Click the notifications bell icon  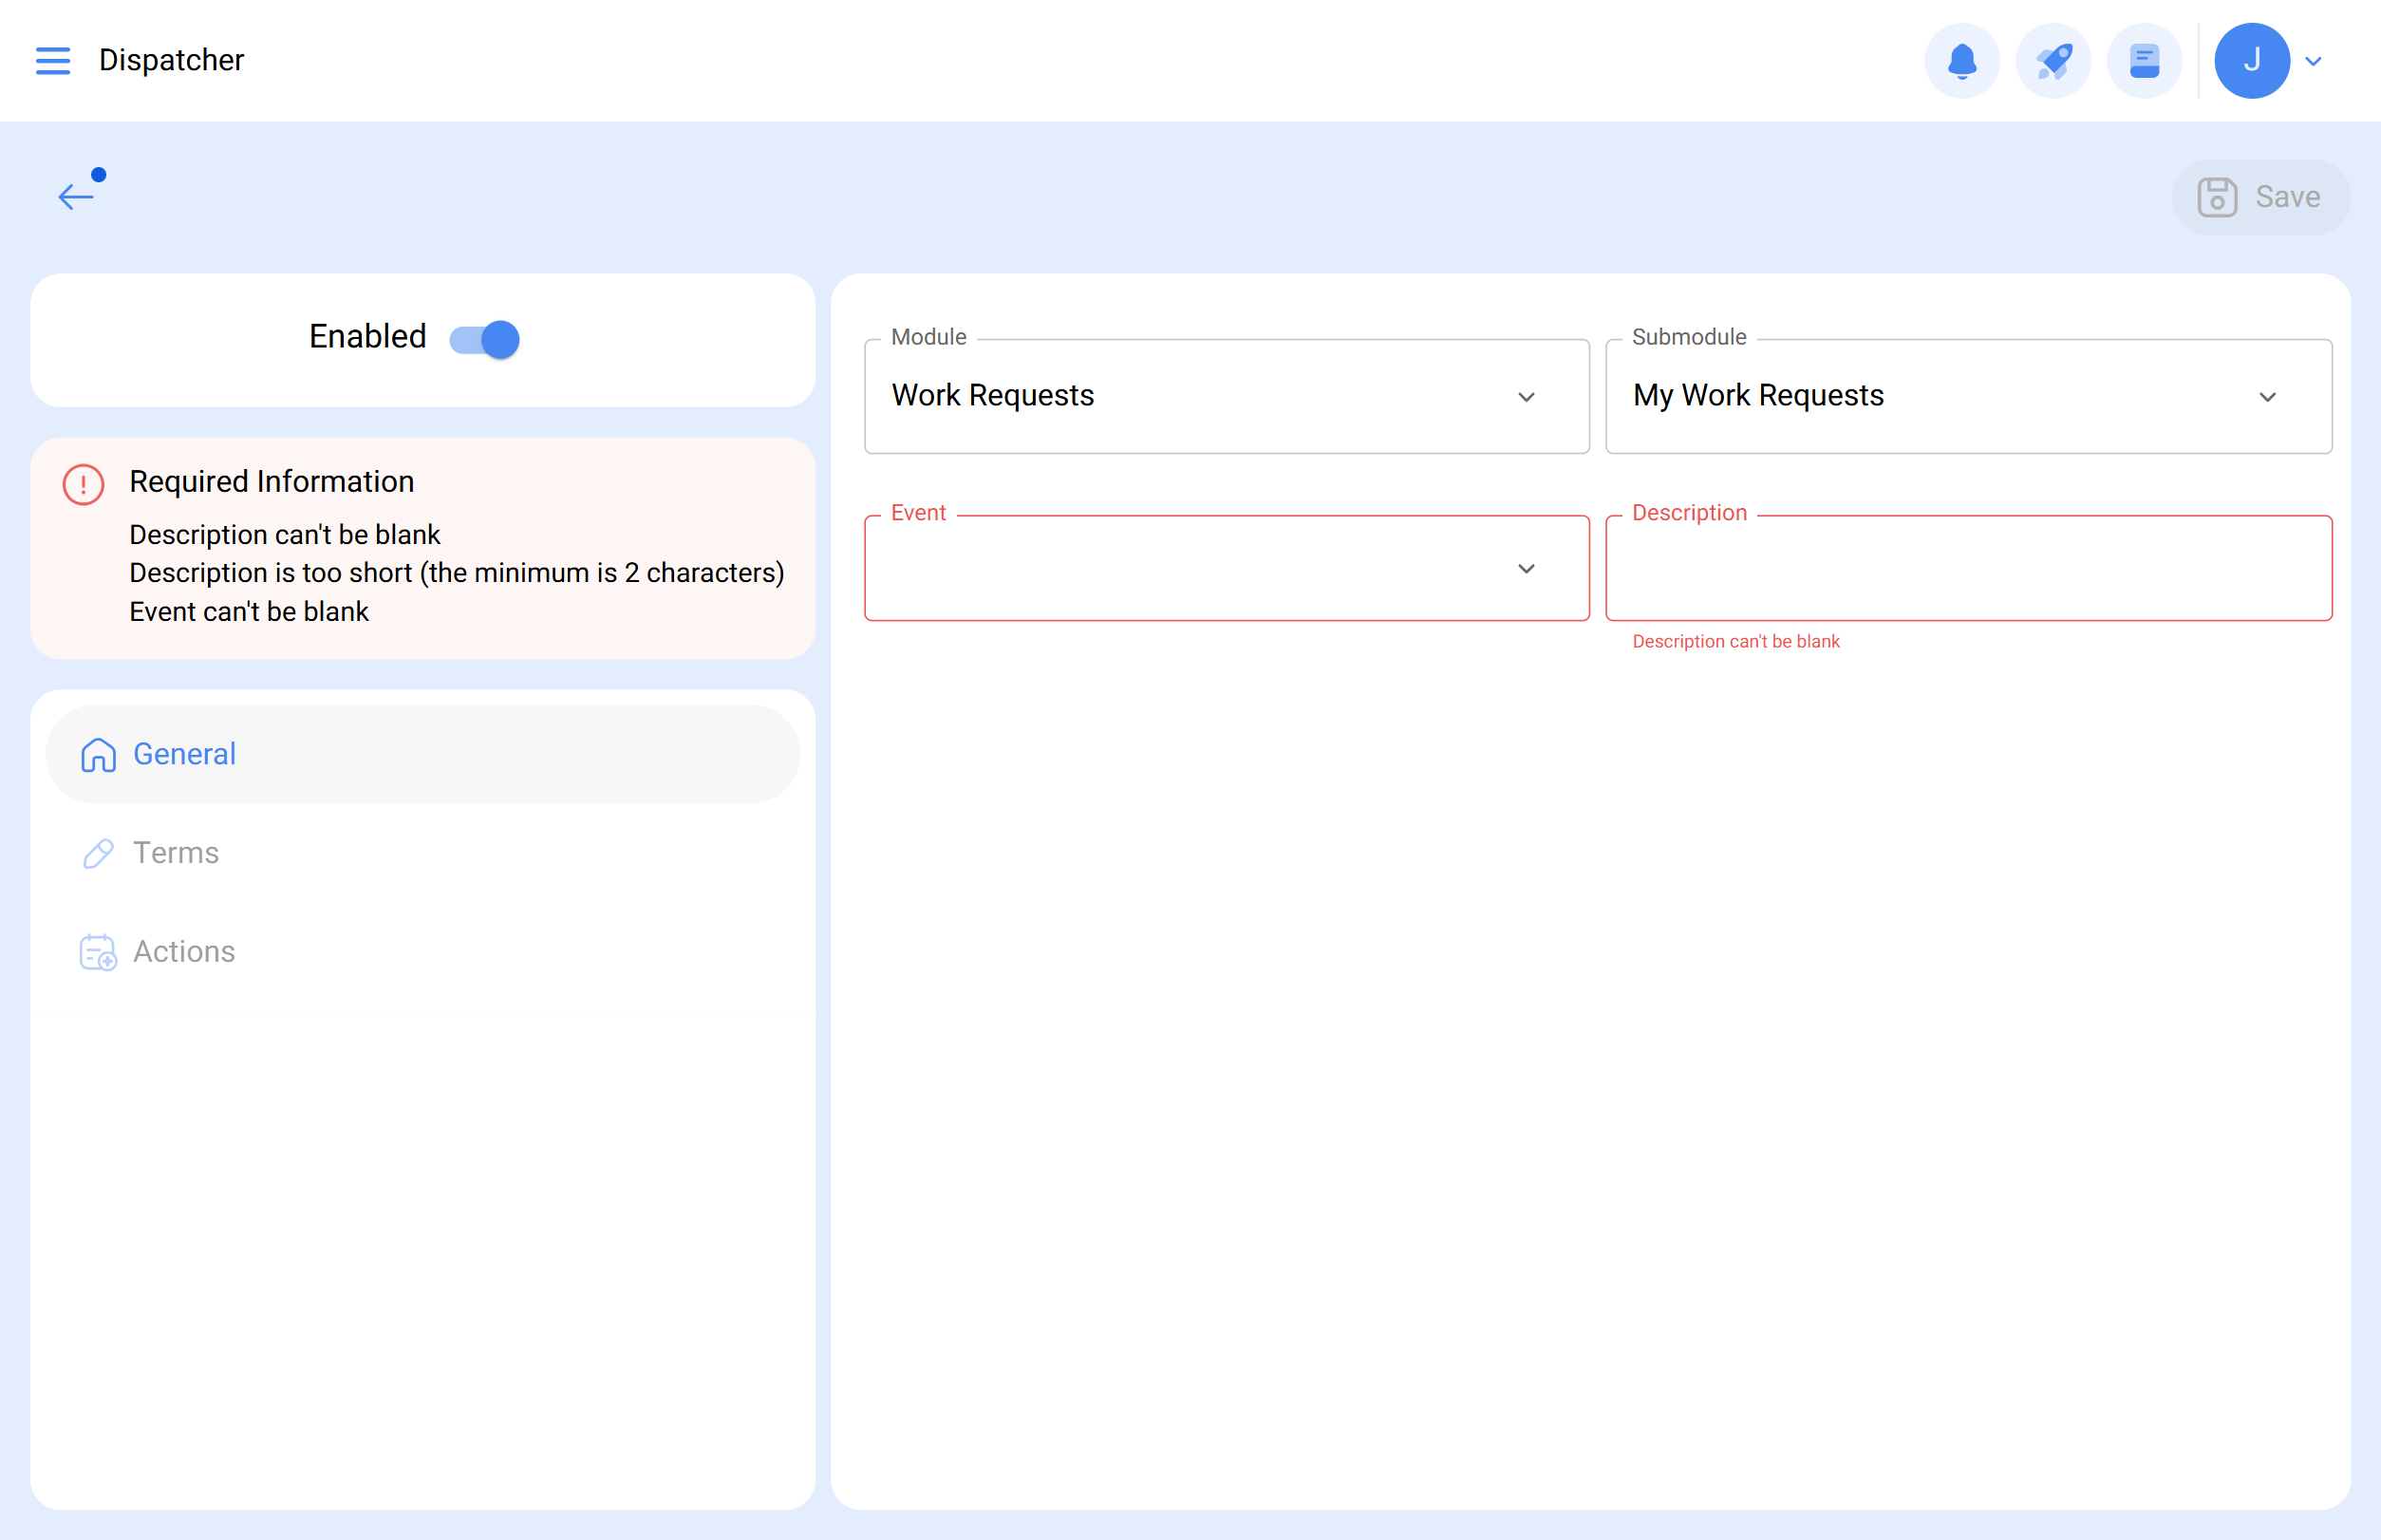click(x=1961, y=61)
